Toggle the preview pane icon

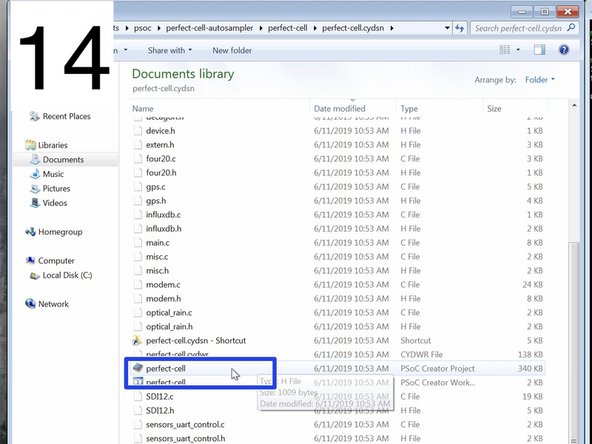tap(540, 50)
